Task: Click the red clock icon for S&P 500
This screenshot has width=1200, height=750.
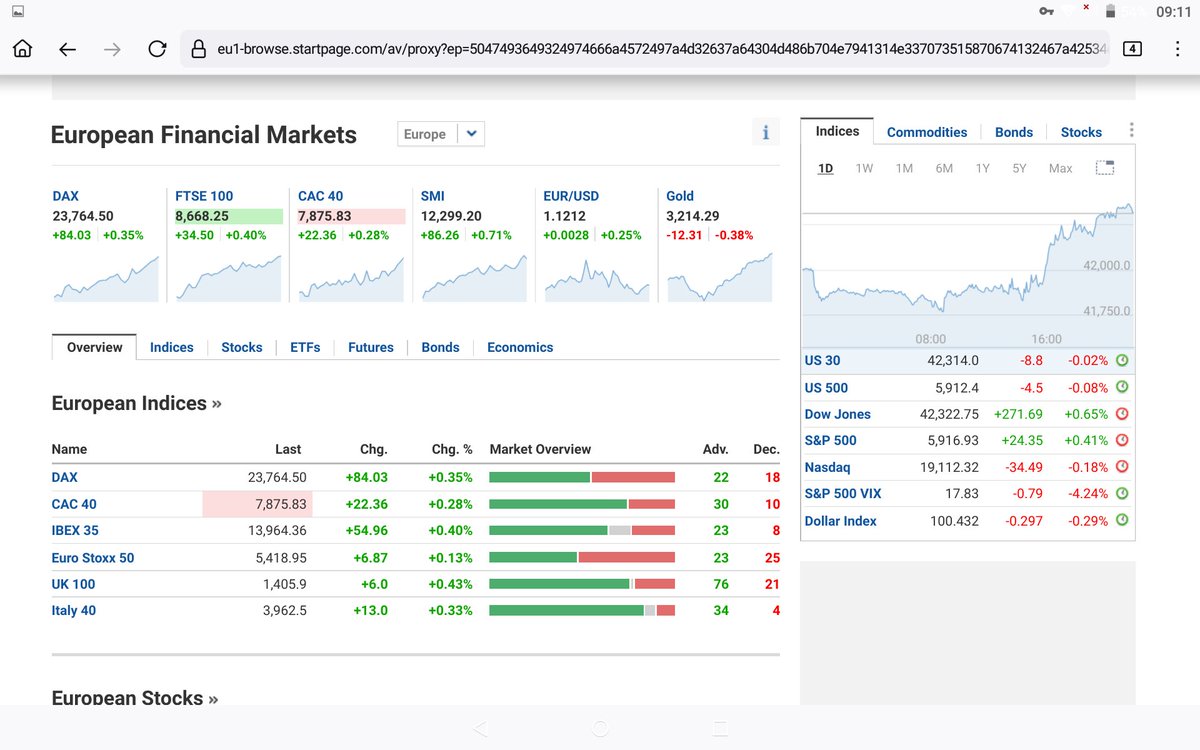Action: (1121, 439)
